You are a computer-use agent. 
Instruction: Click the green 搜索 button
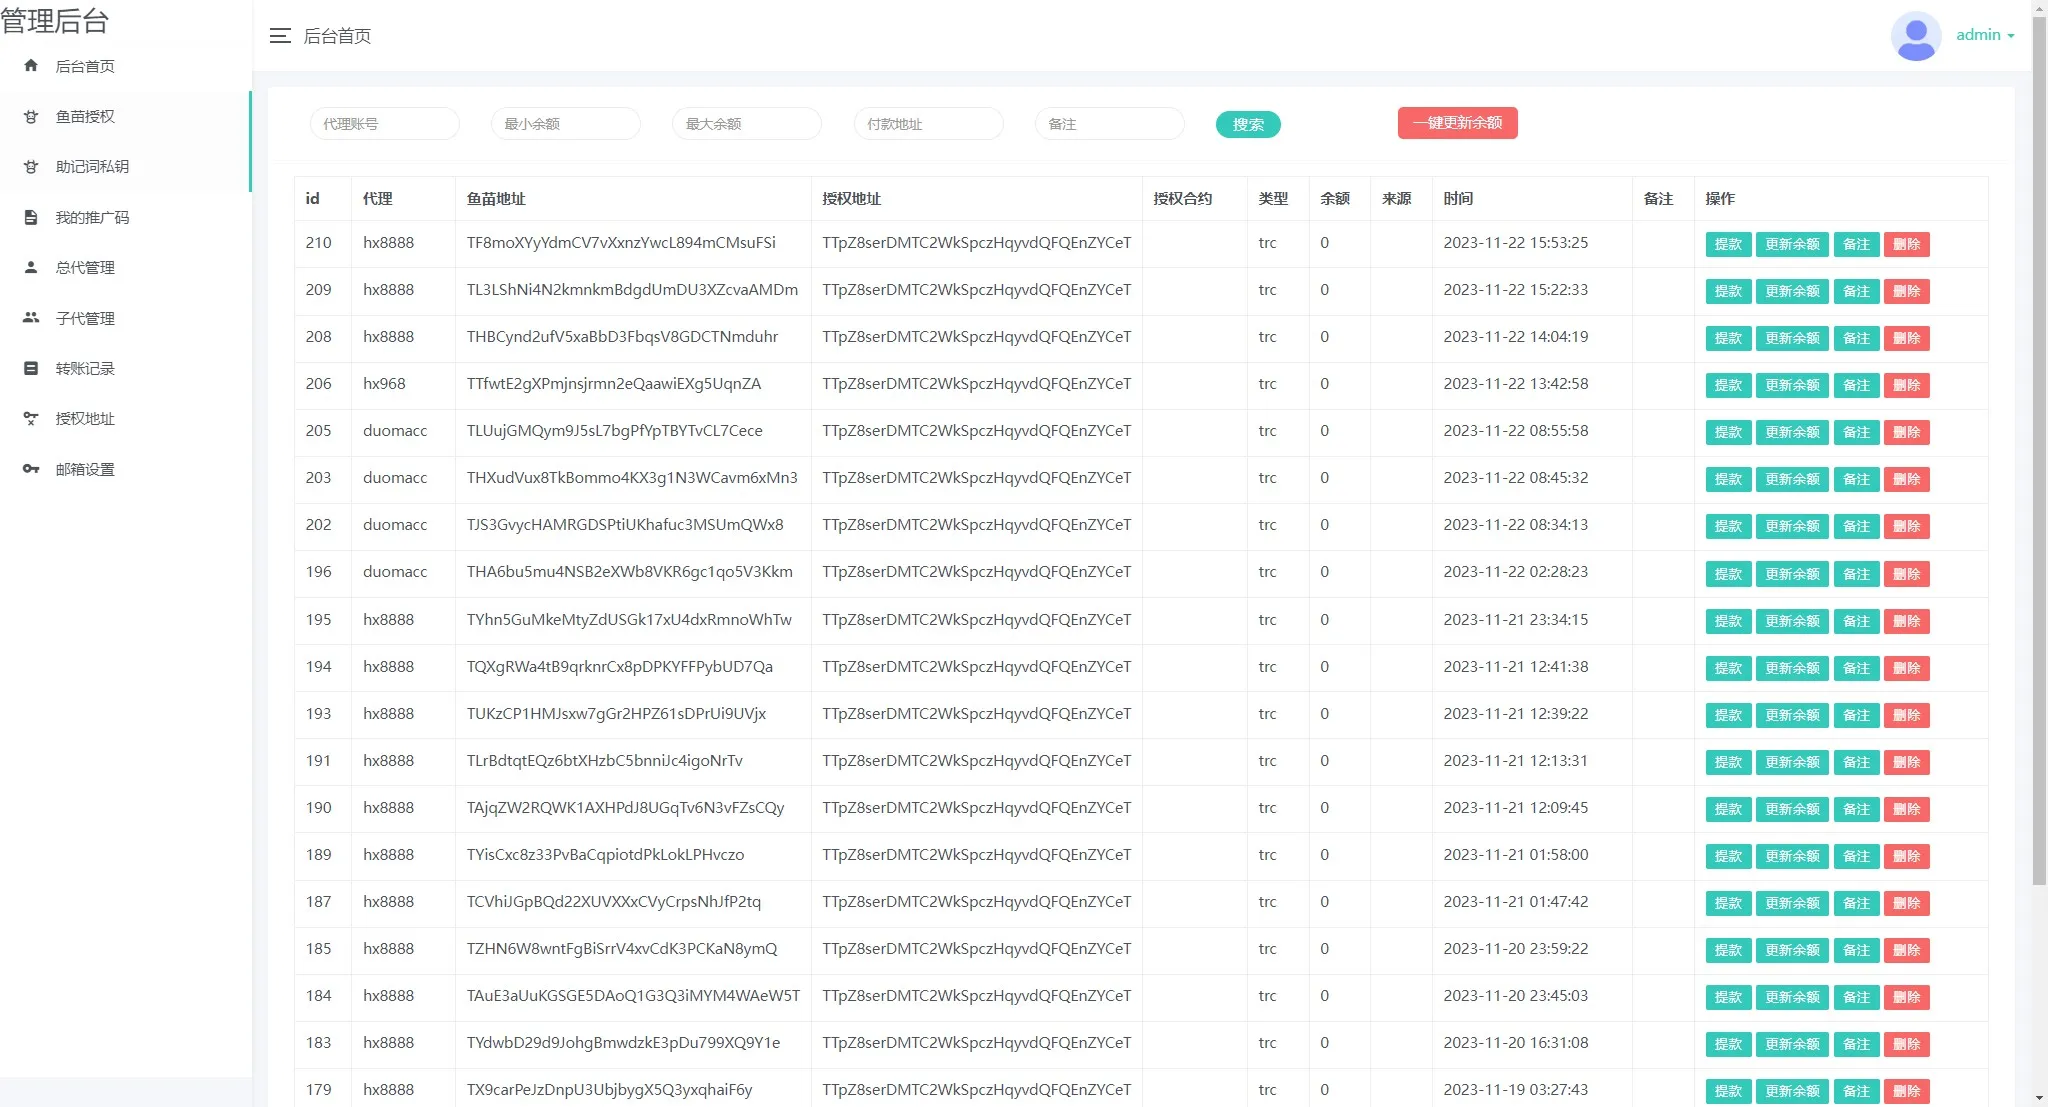(1247, 124)
